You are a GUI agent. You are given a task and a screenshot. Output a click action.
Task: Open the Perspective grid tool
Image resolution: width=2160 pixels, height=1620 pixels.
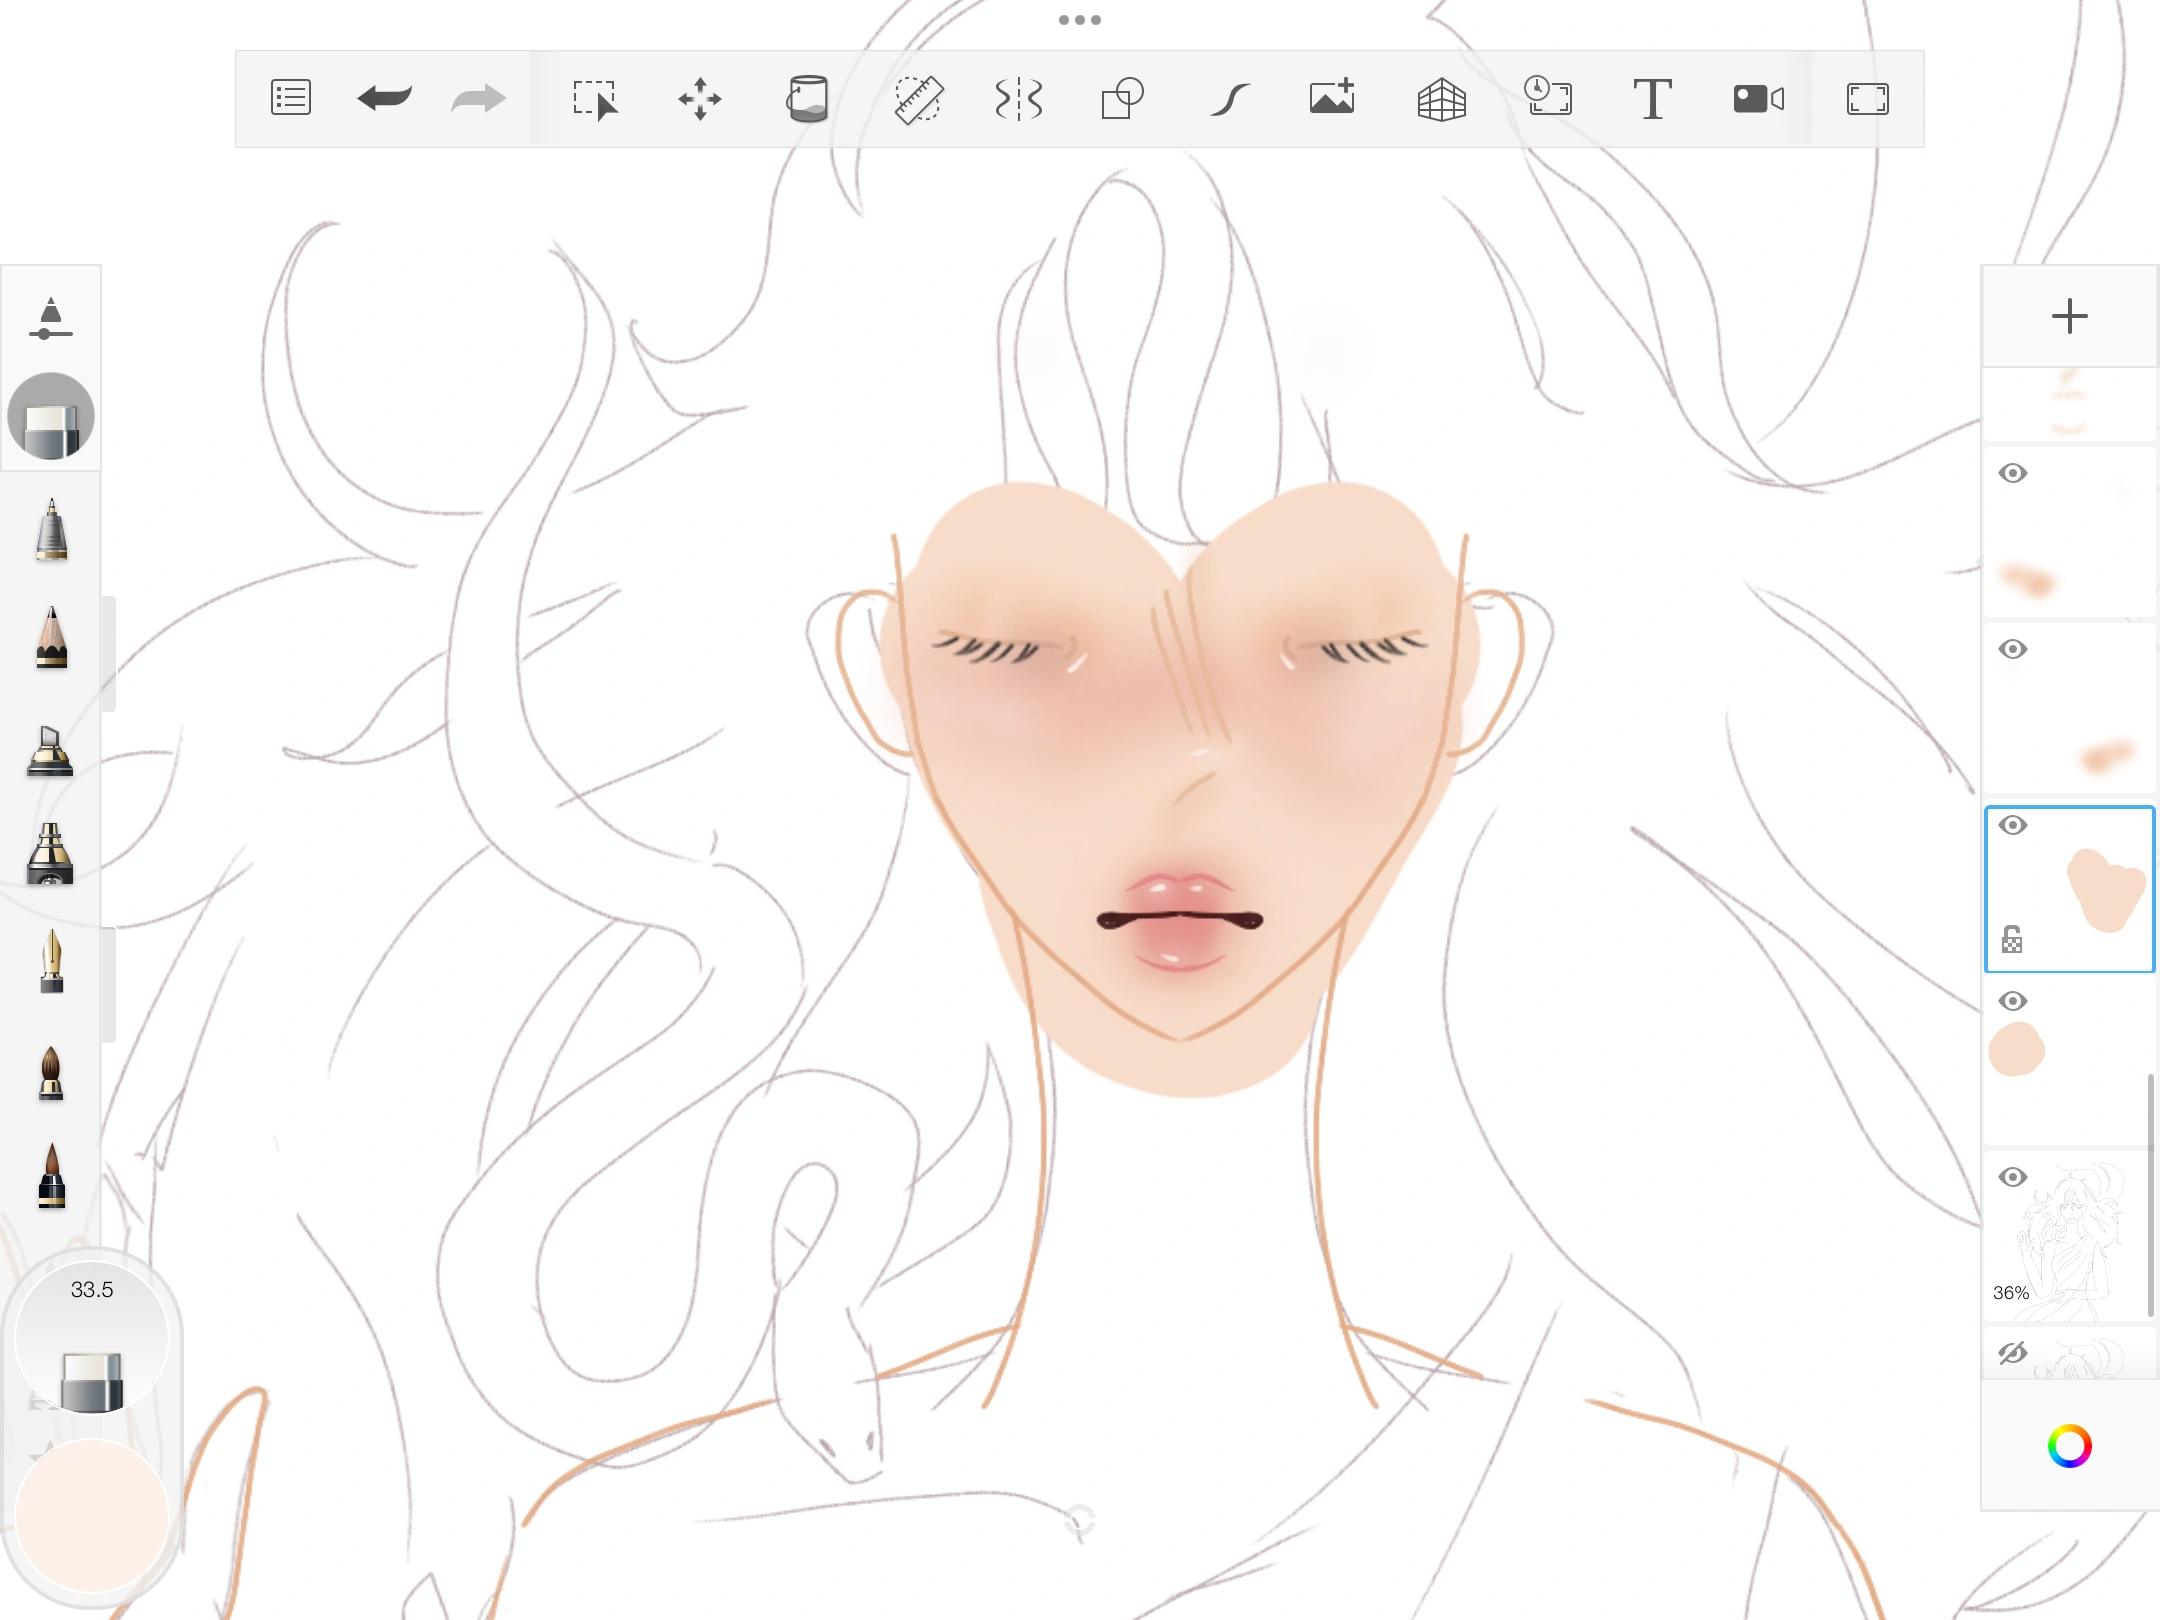click(x=1441, y=98)
